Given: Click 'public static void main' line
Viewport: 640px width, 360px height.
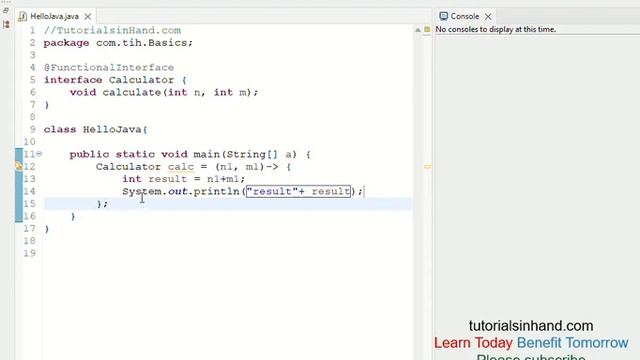Looking at the screenshot, I should point(190,154).
